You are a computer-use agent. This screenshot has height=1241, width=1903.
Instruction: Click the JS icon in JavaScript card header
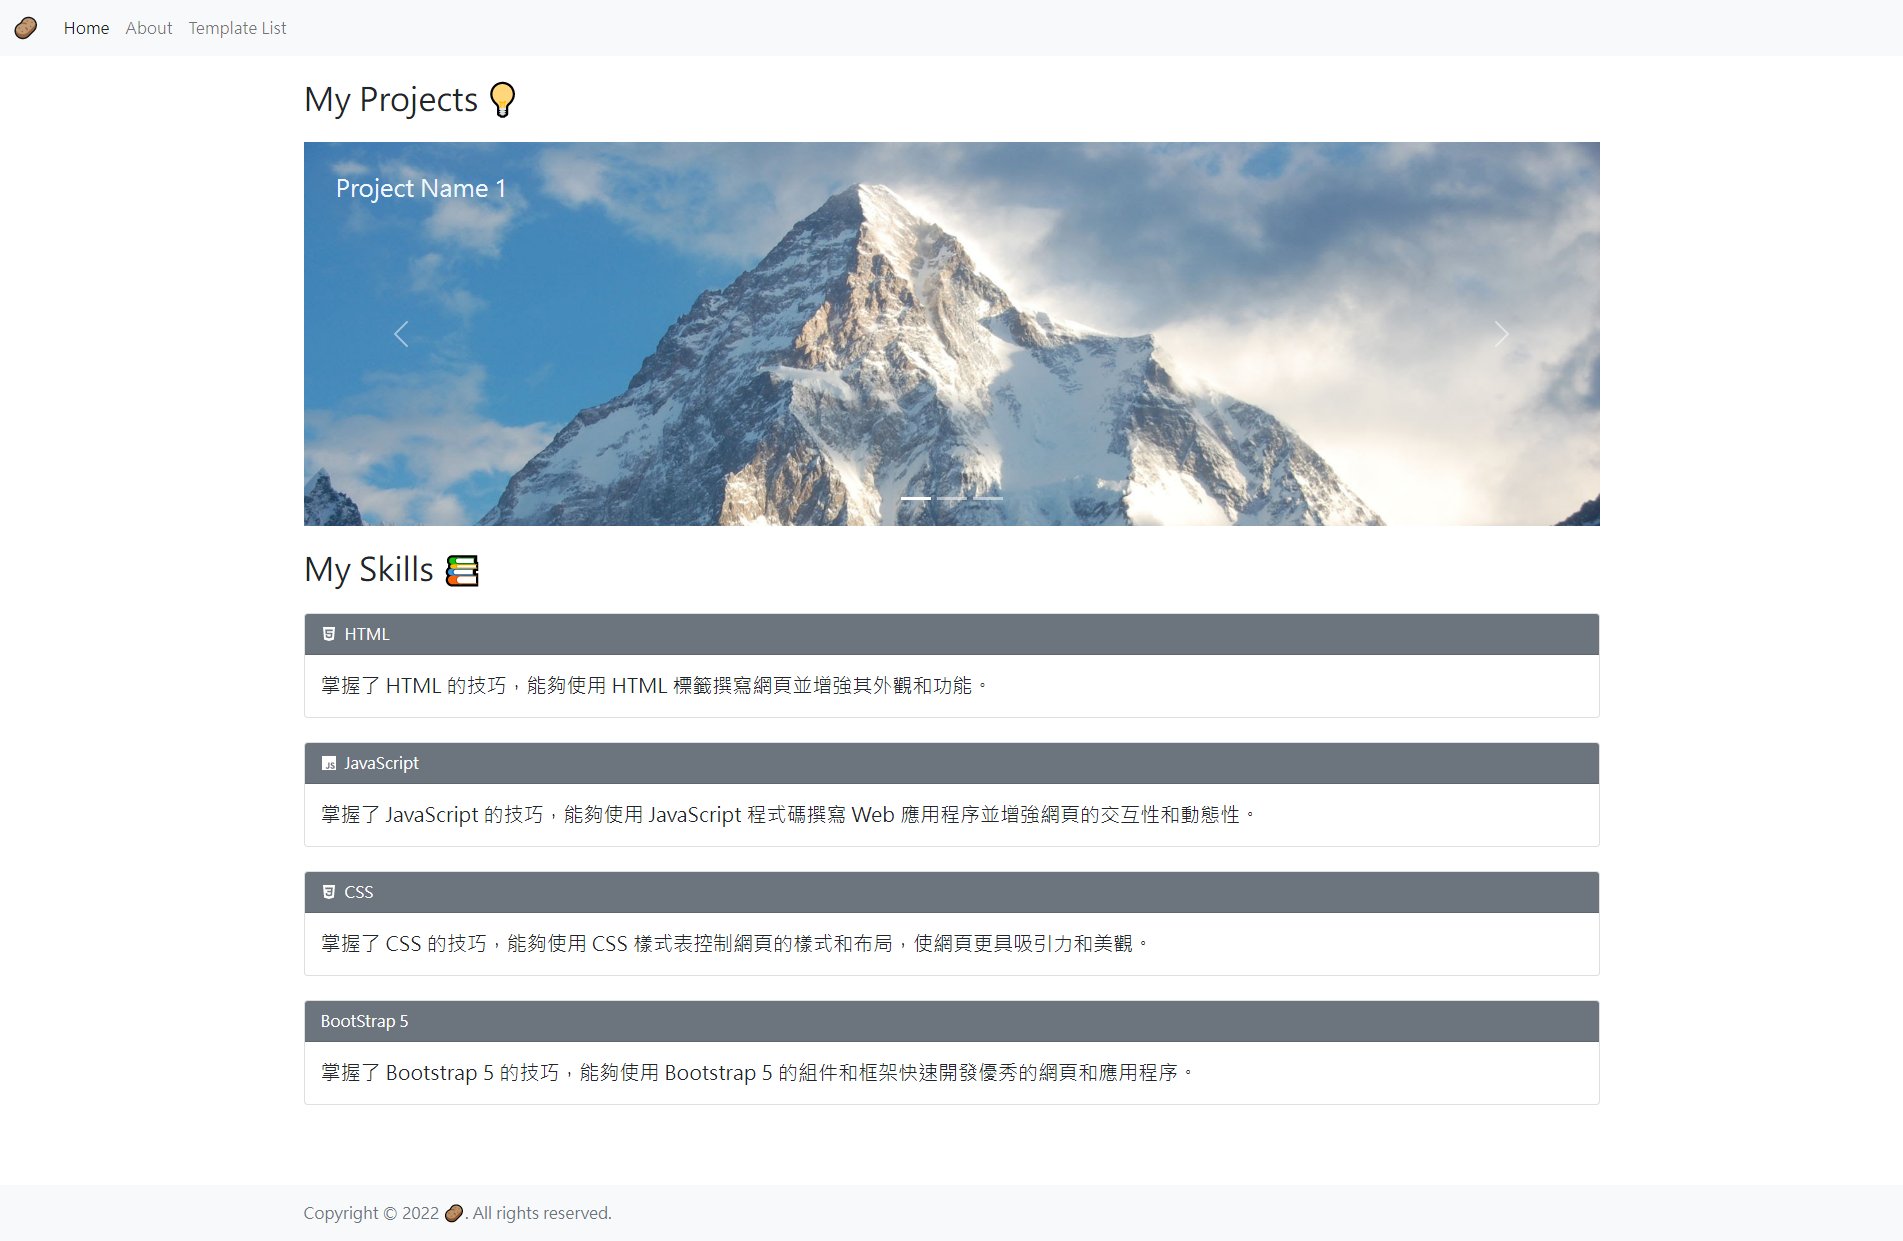tap(329, 764)
